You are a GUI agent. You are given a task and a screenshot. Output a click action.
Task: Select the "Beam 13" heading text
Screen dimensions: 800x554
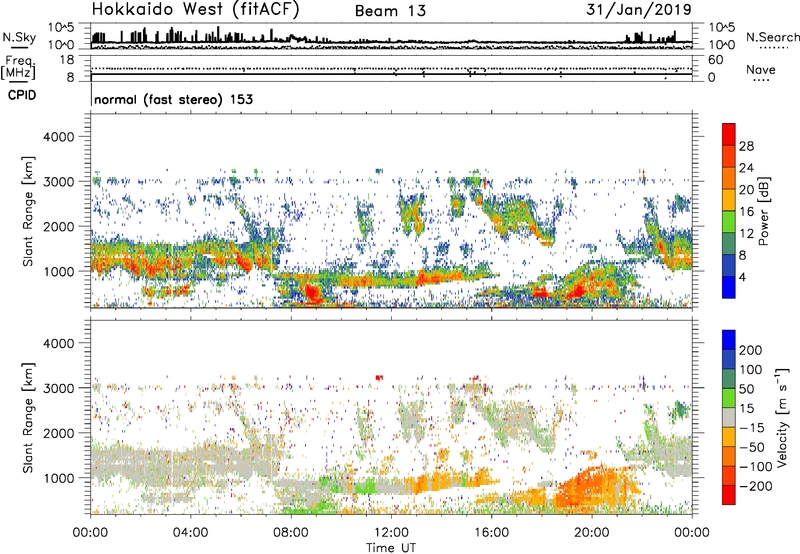click(390, 11)
